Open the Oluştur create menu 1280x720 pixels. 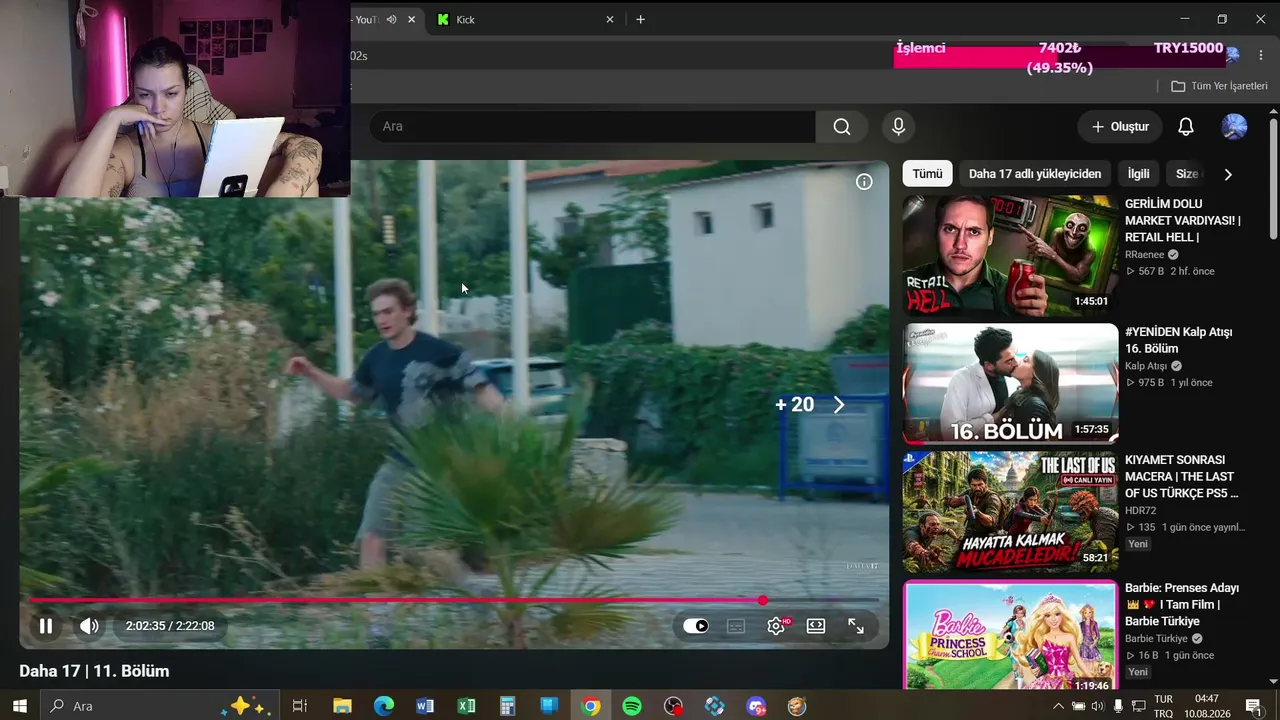(1120, 127)
